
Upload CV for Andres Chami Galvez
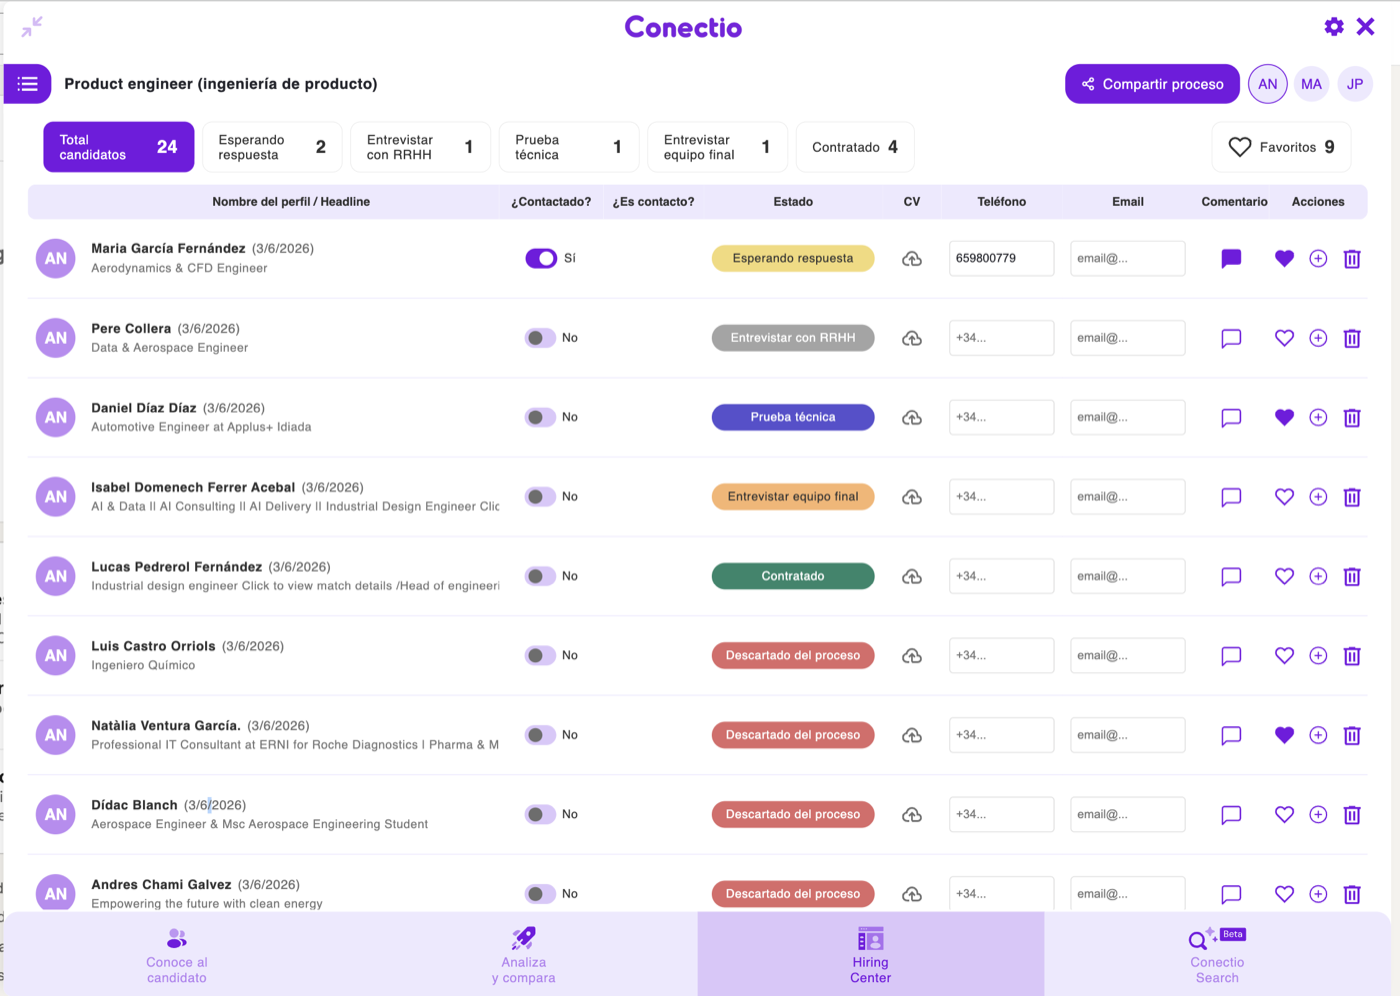click(912, 894)
